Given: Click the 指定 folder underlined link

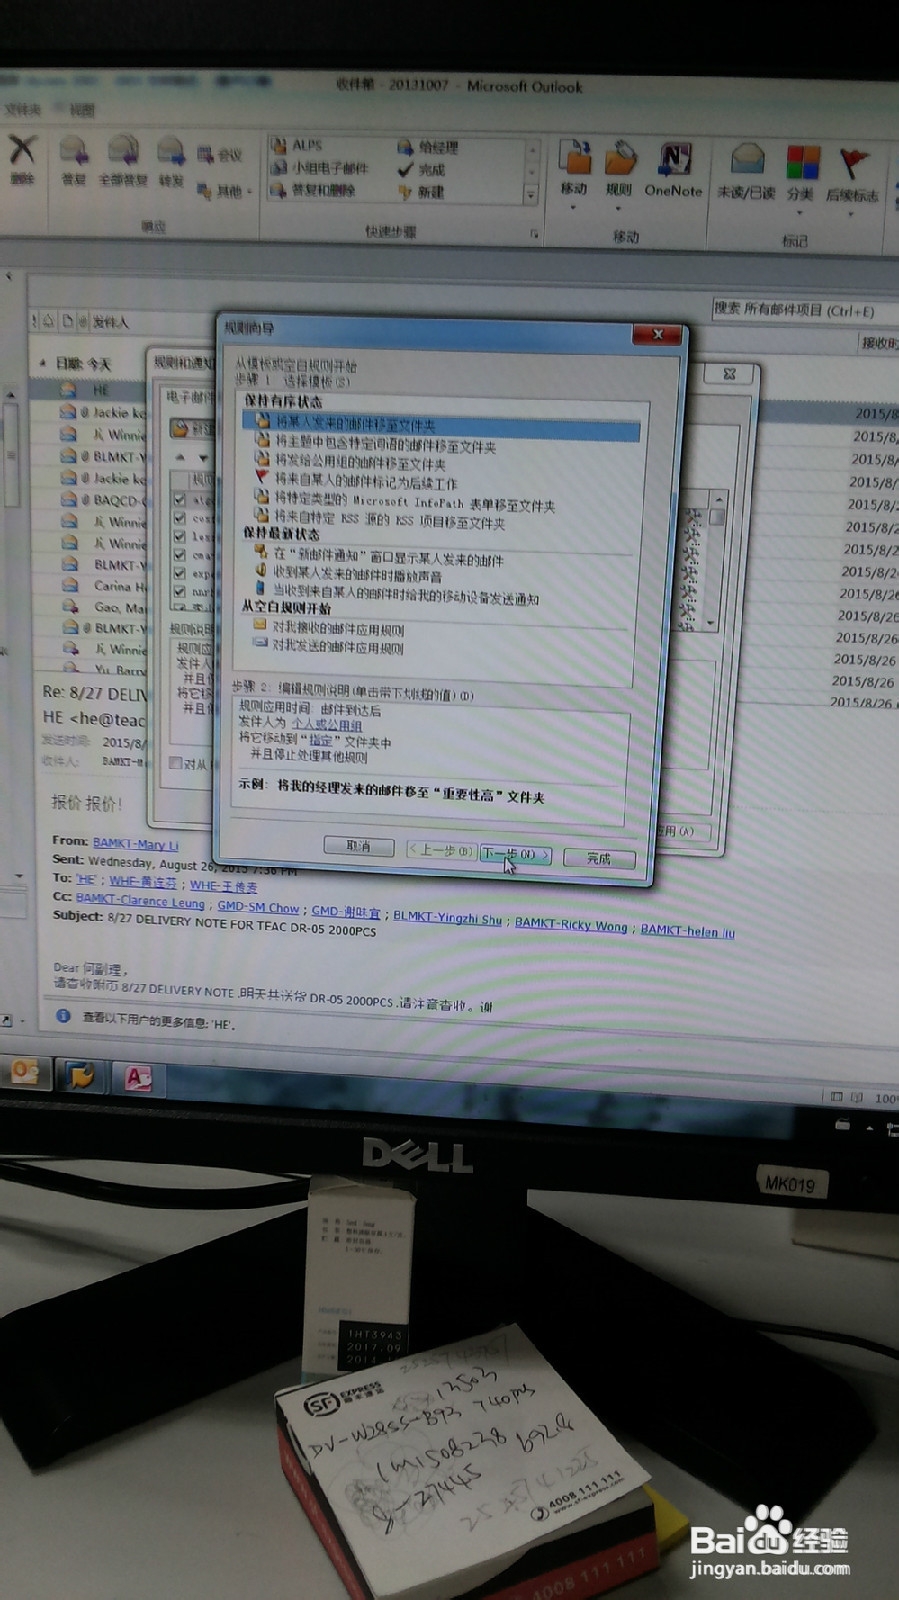Looking at the screenshot, I should point(320,740).
